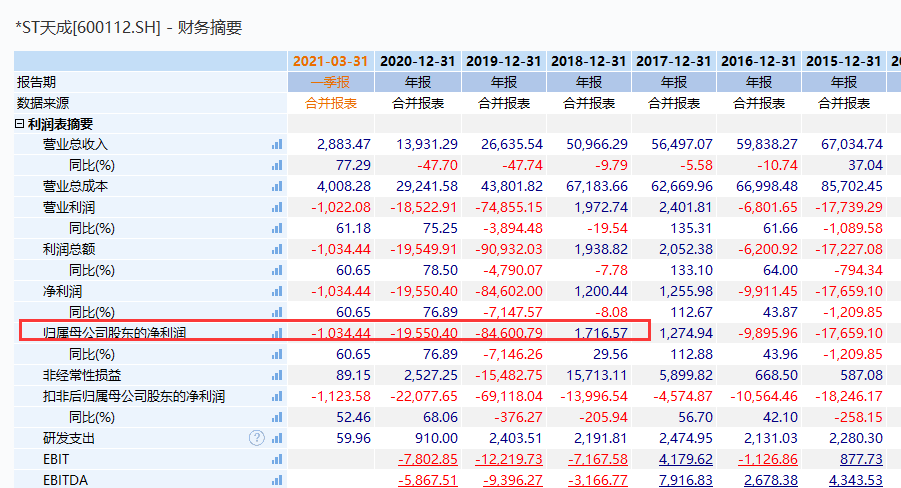Select the 2015-12-31 column header

click(844, 61)
